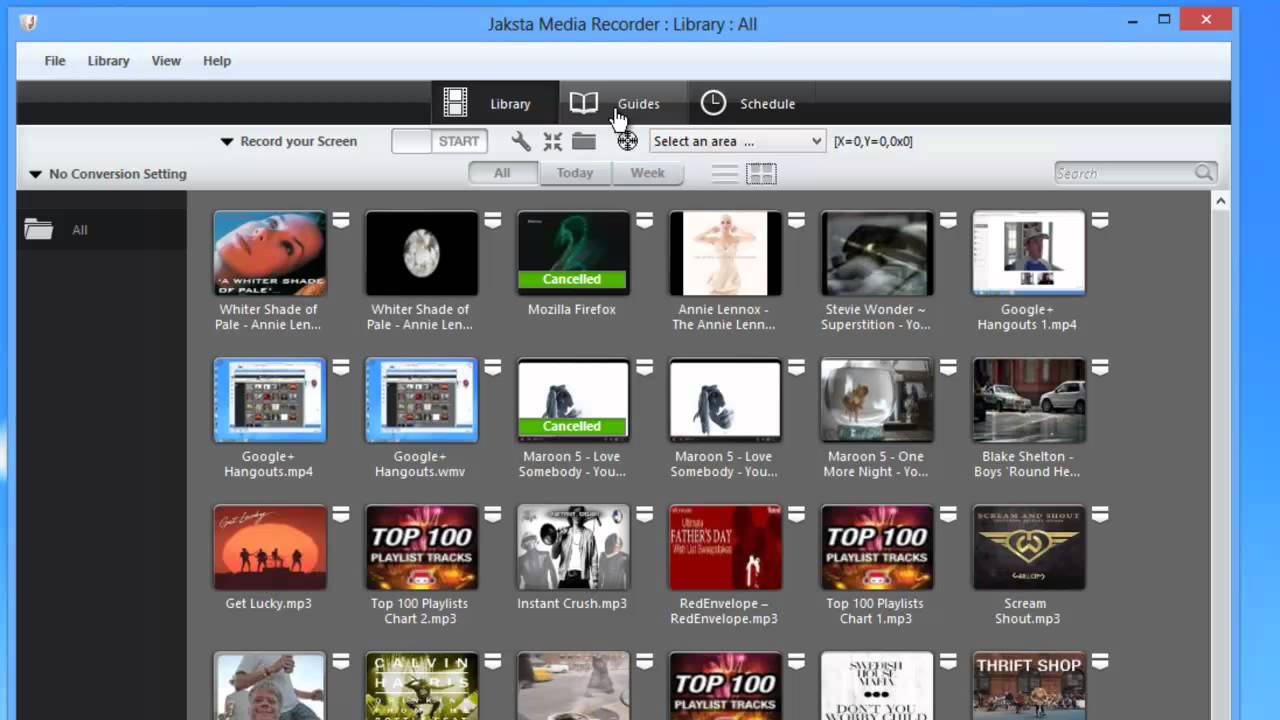Click the Schedule clock icon

pyautogui.click(x=713, y=102)
